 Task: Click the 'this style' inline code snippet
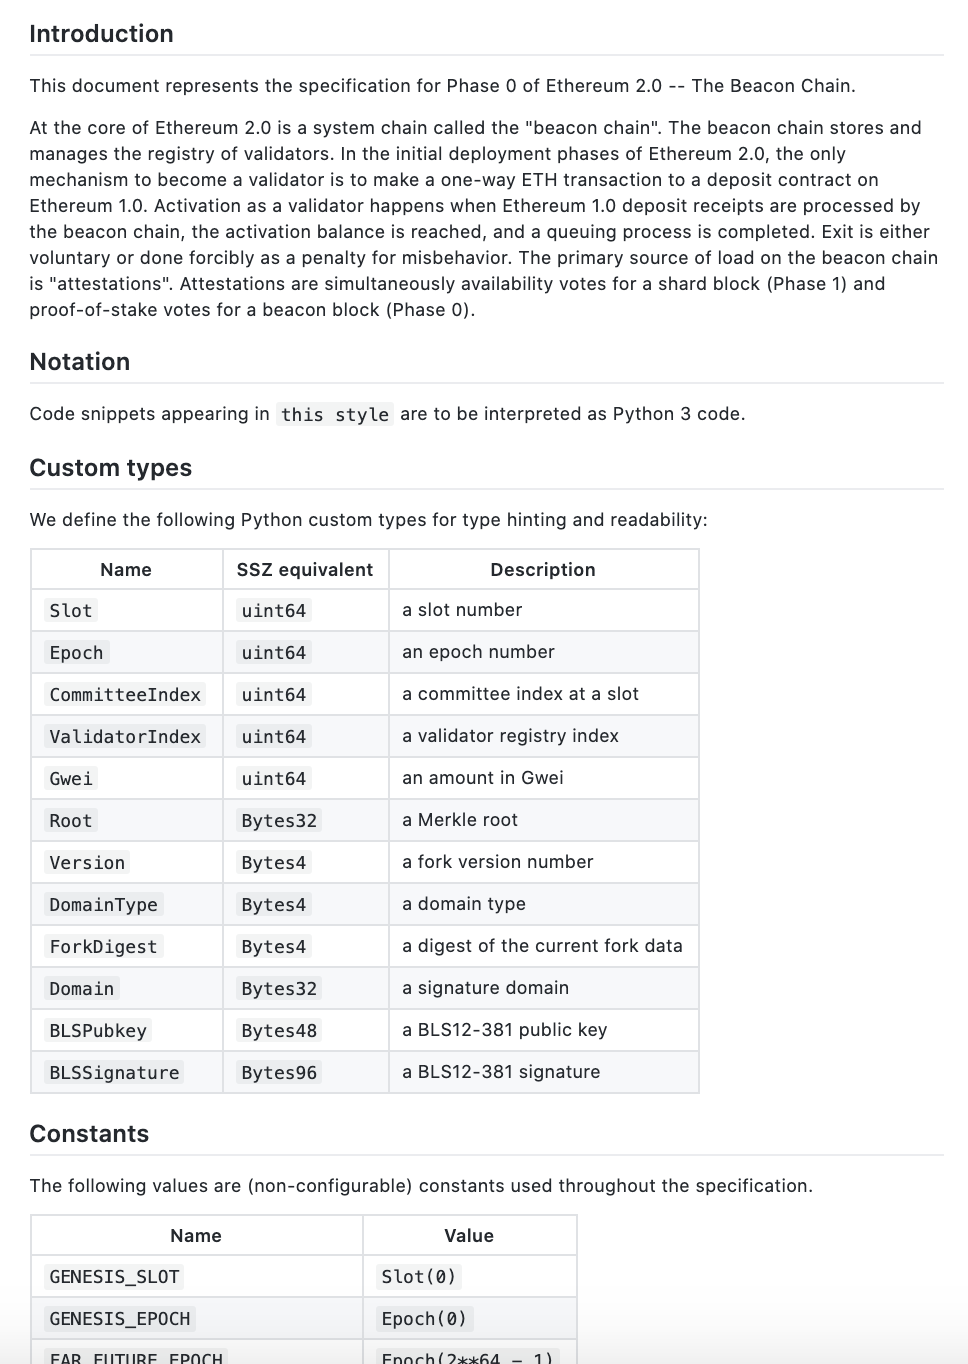(335, 415)
